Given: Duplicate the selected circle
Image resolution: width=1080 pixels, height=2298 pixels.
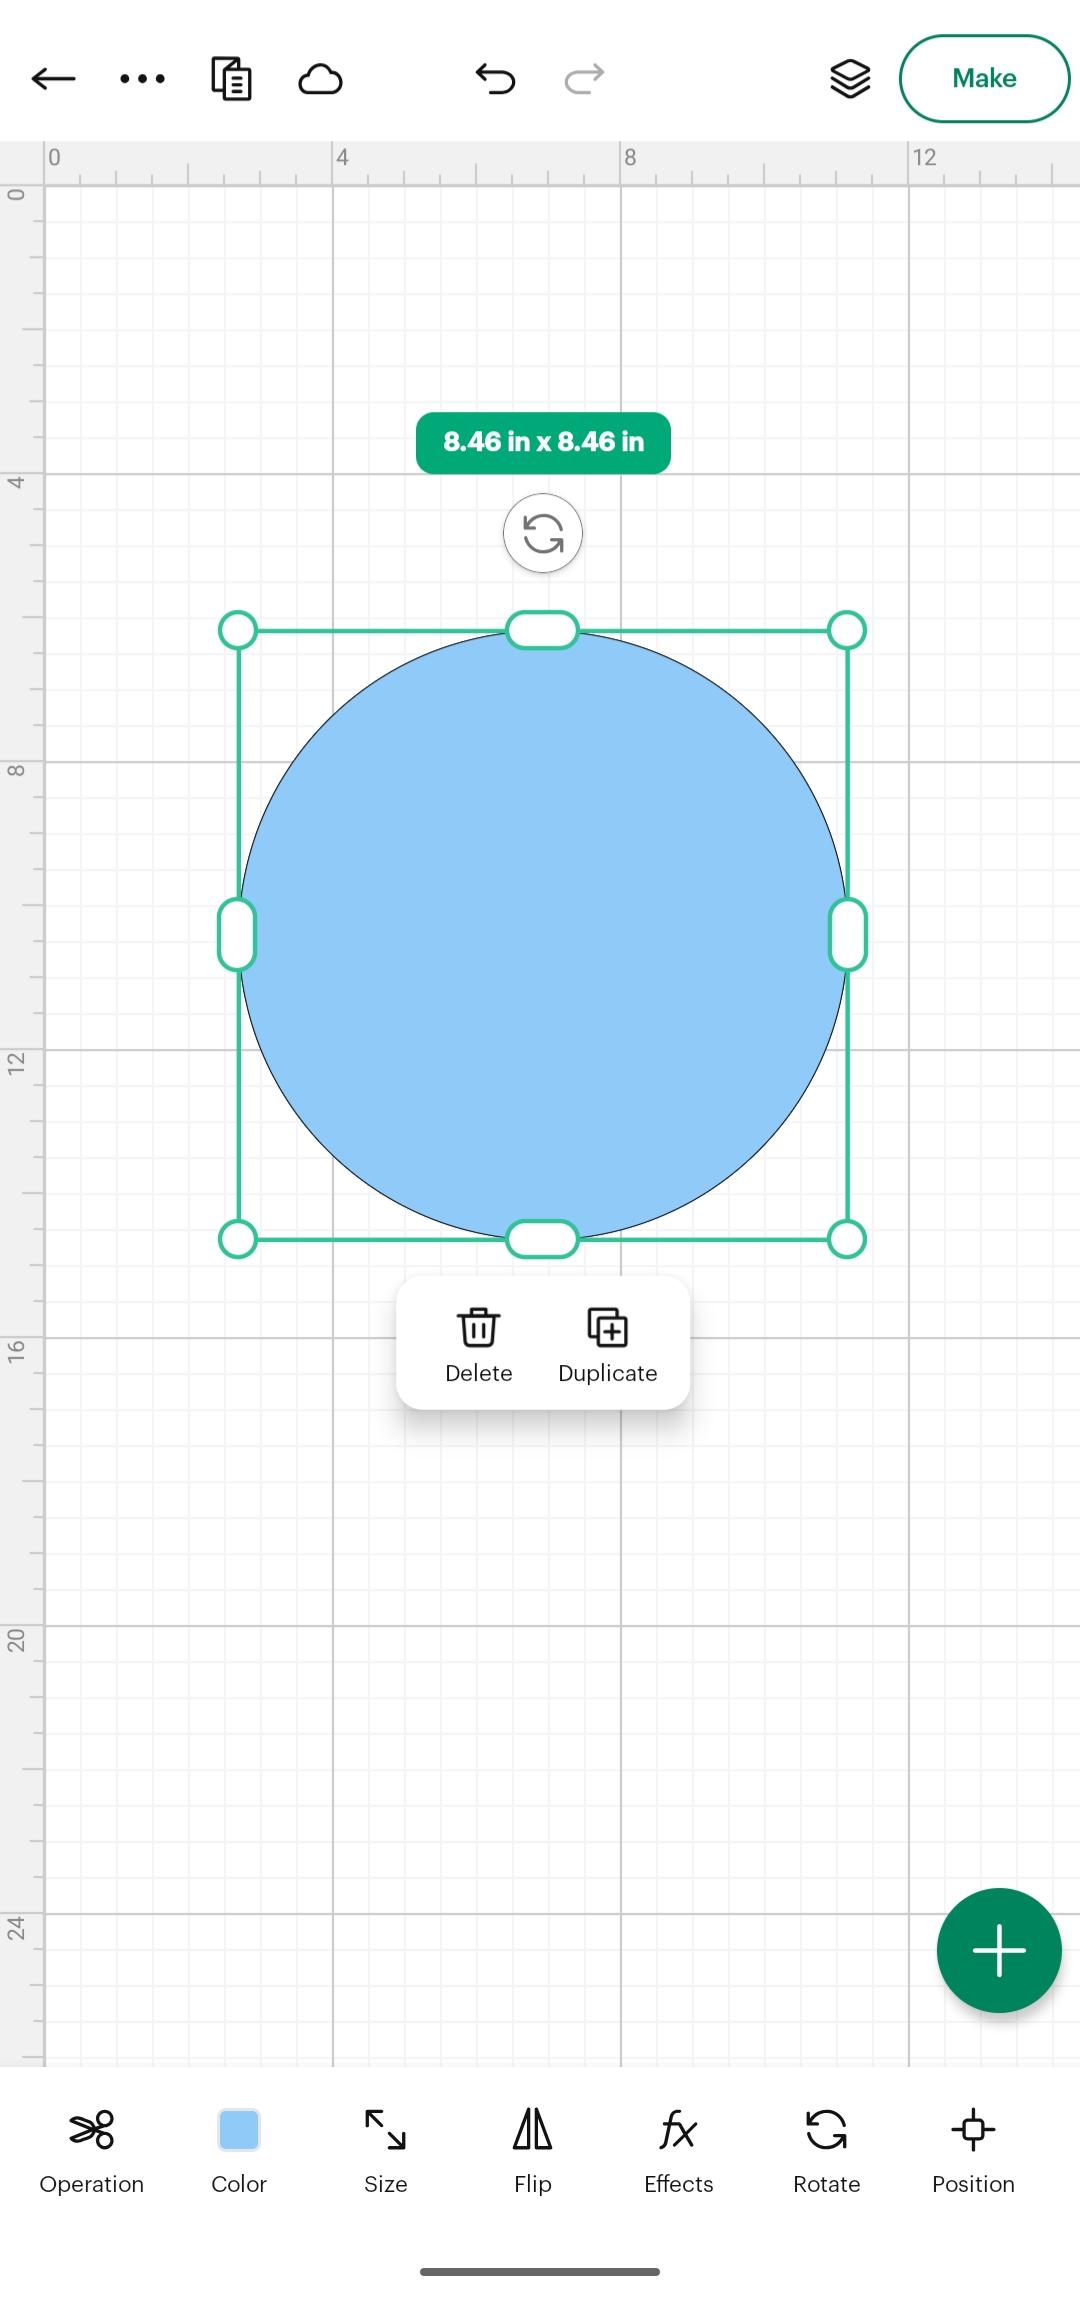Looking at the screenshot, I should click(608, 1345).
